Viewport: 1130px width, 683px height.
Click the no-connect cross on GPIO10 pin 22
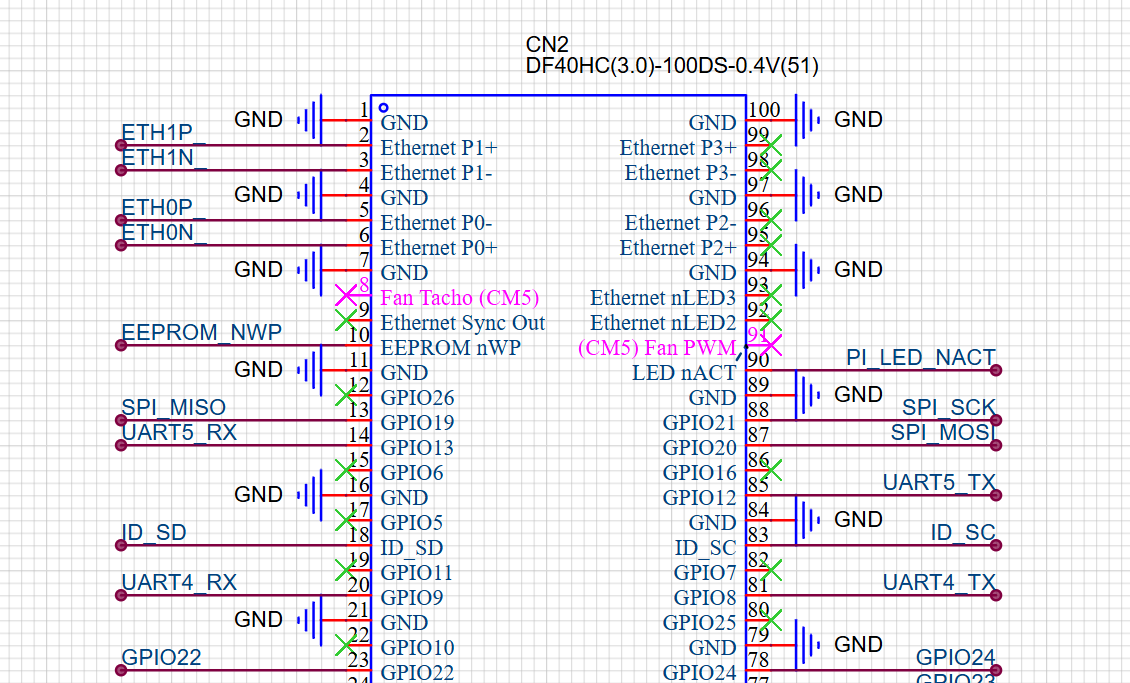pos(346,645)
